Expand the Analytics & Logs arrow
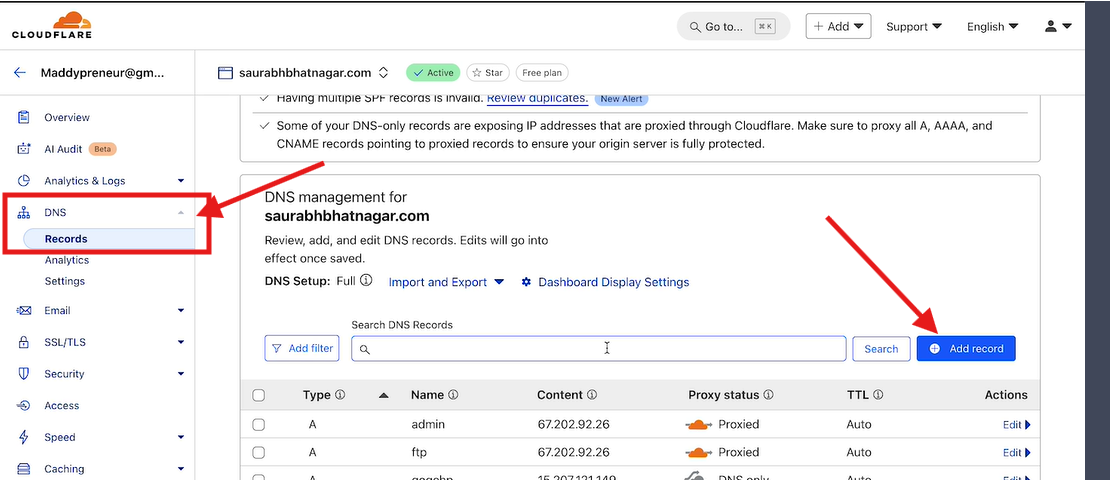Image resolution: width=1110 pixels, height=480 pixels. click(x=181, y=181)
